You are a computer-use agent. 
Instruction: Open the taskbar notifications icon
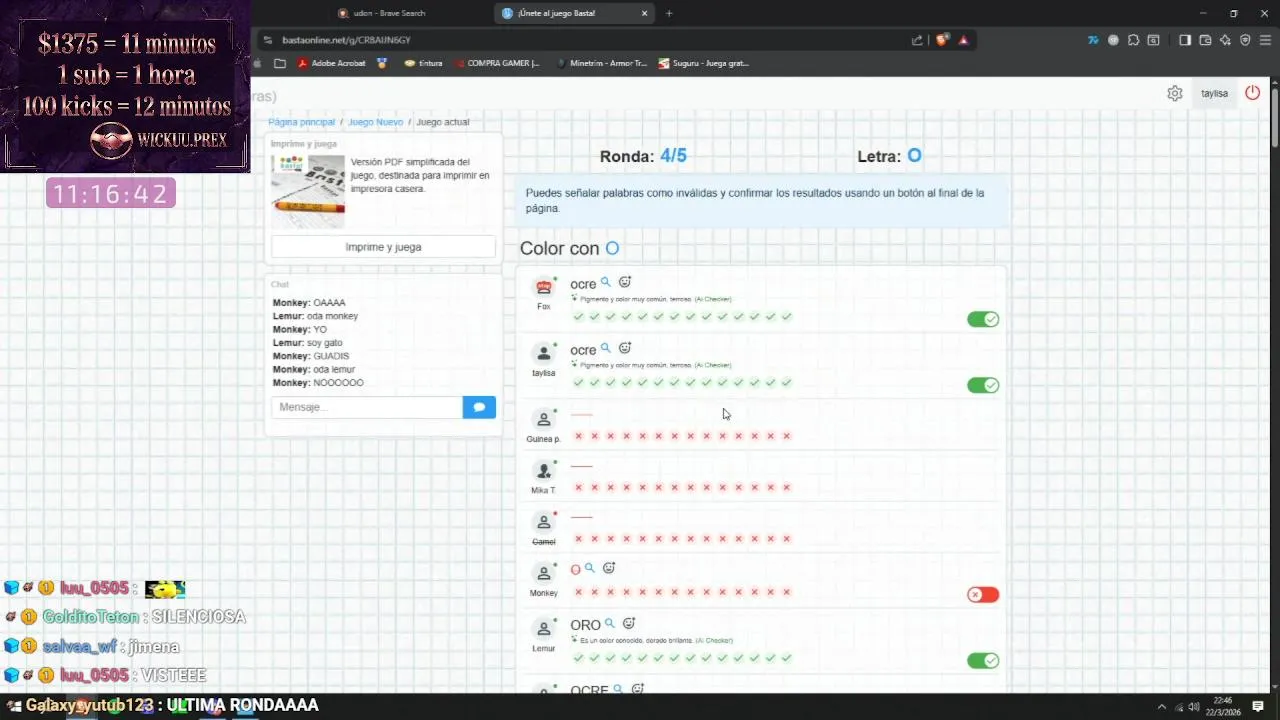(1257, 706)
